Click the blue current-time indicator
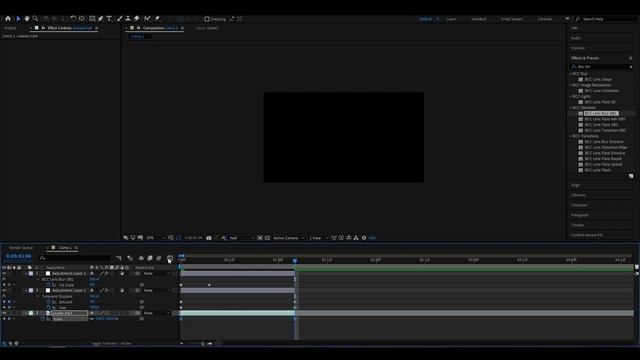 click(x=295, y=260)
